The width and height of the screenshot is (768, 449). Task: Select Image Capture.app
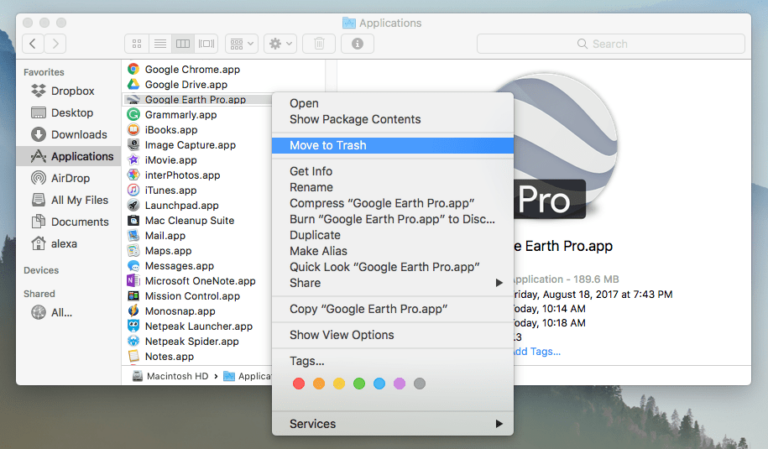[190, 145]
